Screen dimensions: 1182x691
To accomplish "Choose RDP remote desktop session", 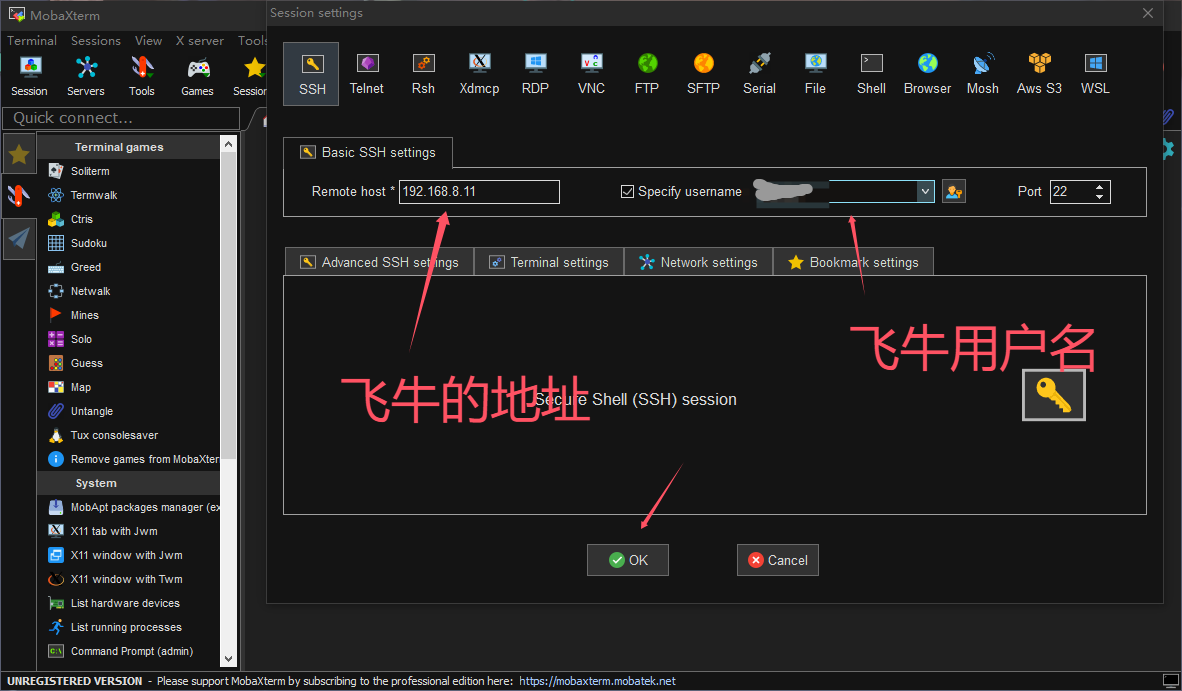I will pyautogui.click(x=535, y=74).
